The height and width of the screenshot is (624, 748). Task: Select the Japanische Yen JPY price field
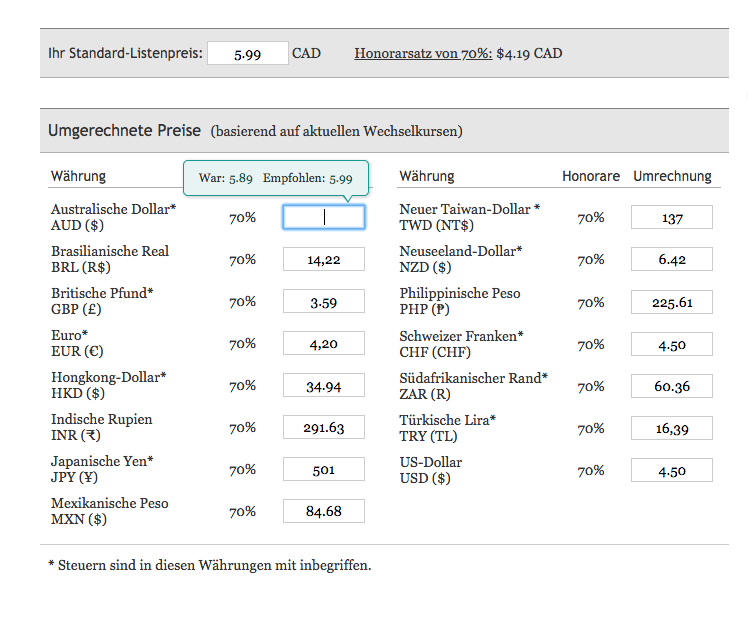tap(323, 470)
